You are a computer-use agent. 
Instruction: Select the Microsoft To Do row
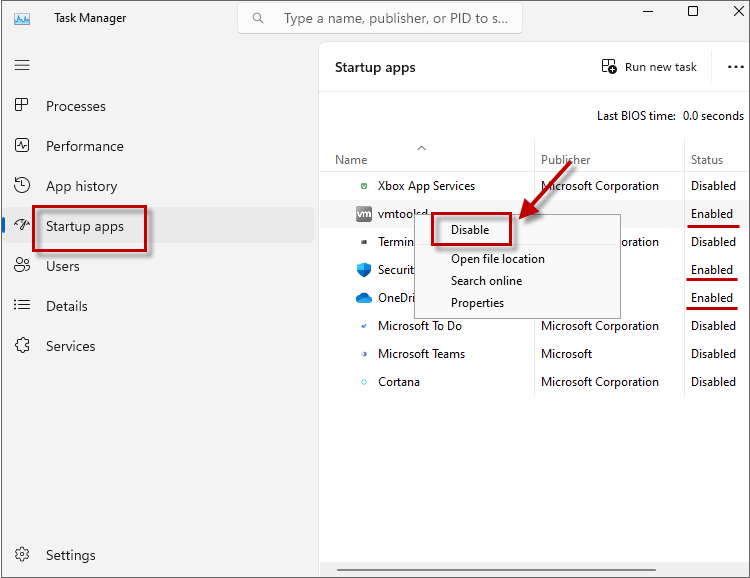[x=534, y=326]
